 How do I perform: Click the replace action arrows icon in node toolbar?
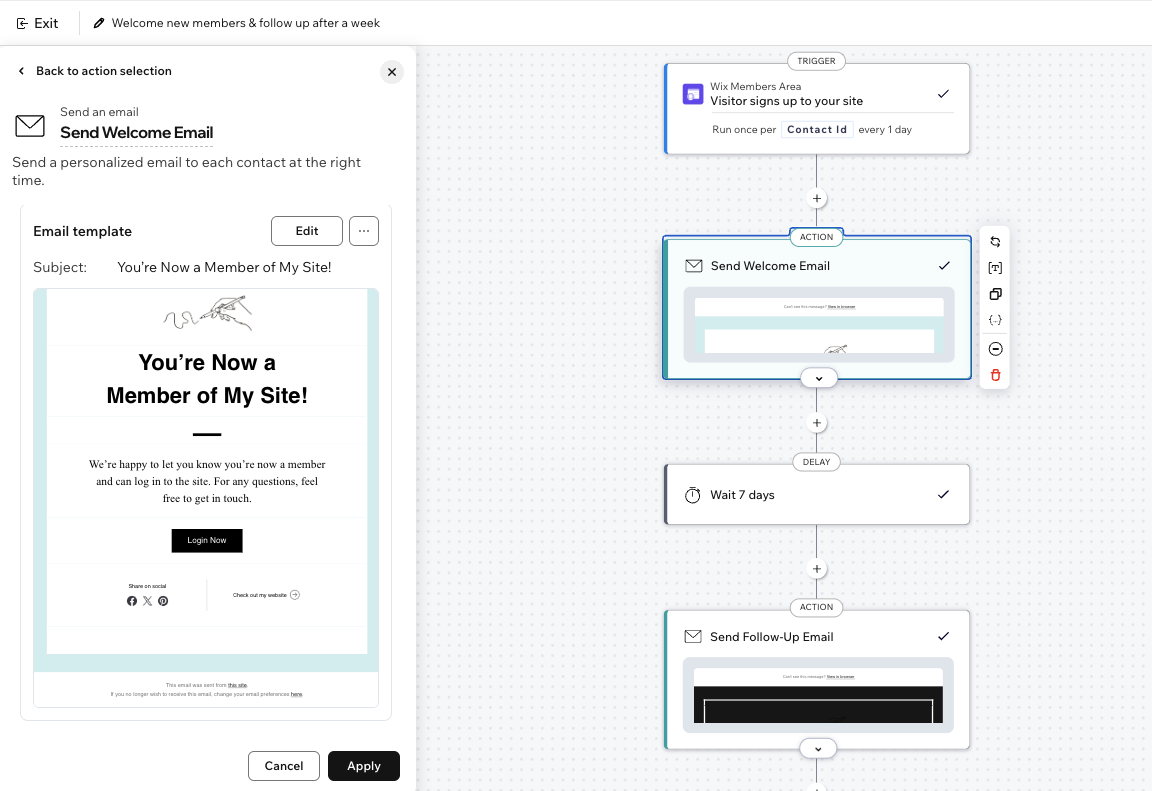pos(996,242)
